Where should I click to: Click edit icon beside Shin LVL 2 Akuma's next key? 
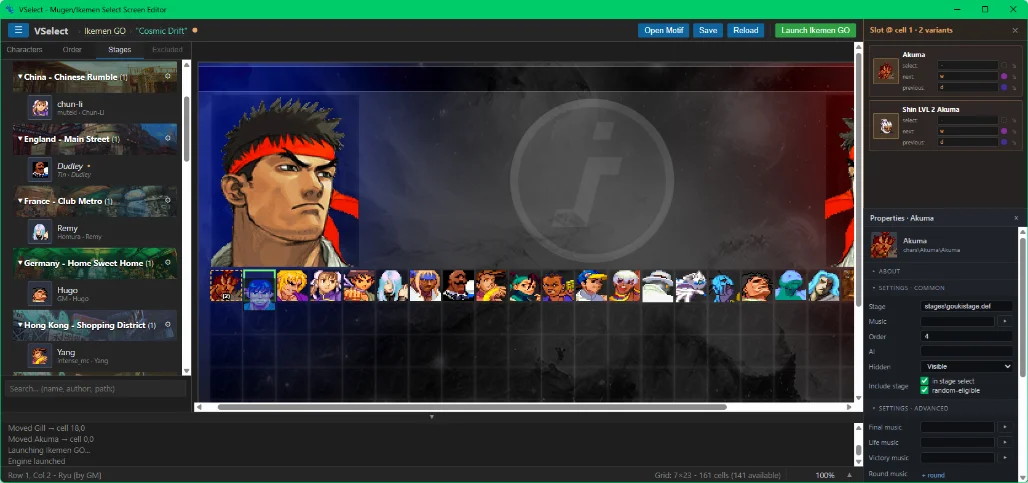1014,131
